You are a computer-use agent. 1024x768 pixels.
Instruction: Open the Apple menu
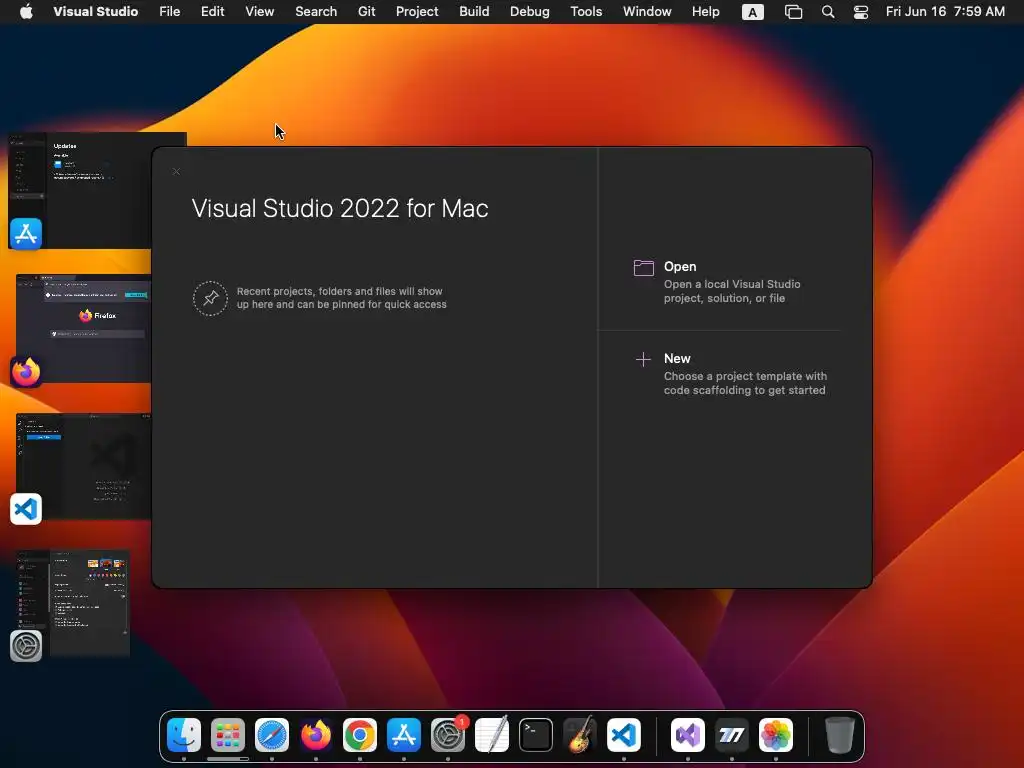tap(26, 11)
